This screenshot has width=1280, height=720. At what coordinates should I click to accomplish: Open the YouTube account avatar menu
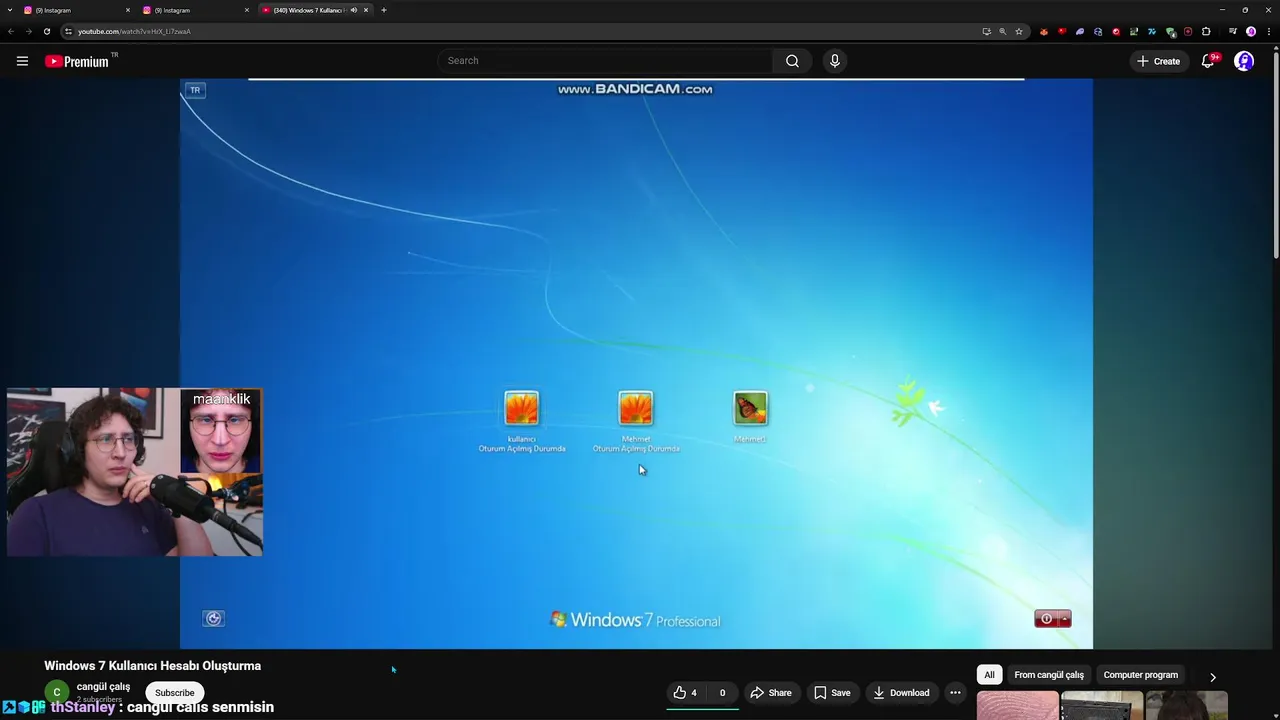coord(1244,61)
